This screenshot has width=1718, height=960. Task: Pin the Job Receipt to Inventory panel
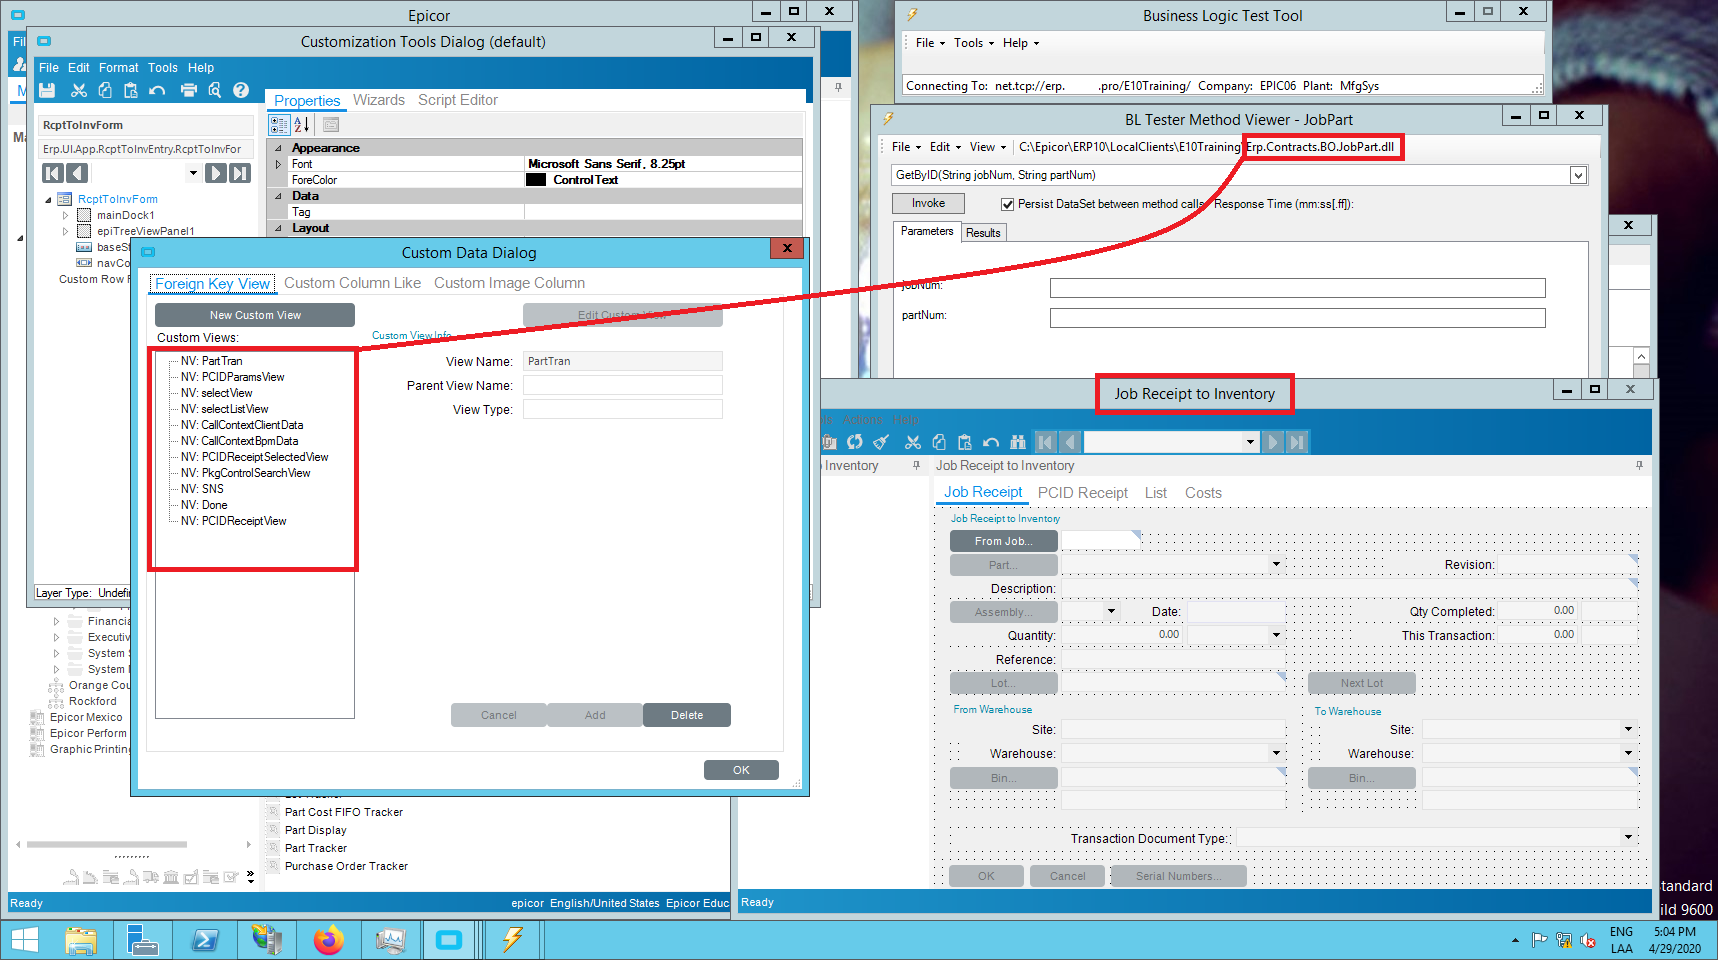[1639, 465]
